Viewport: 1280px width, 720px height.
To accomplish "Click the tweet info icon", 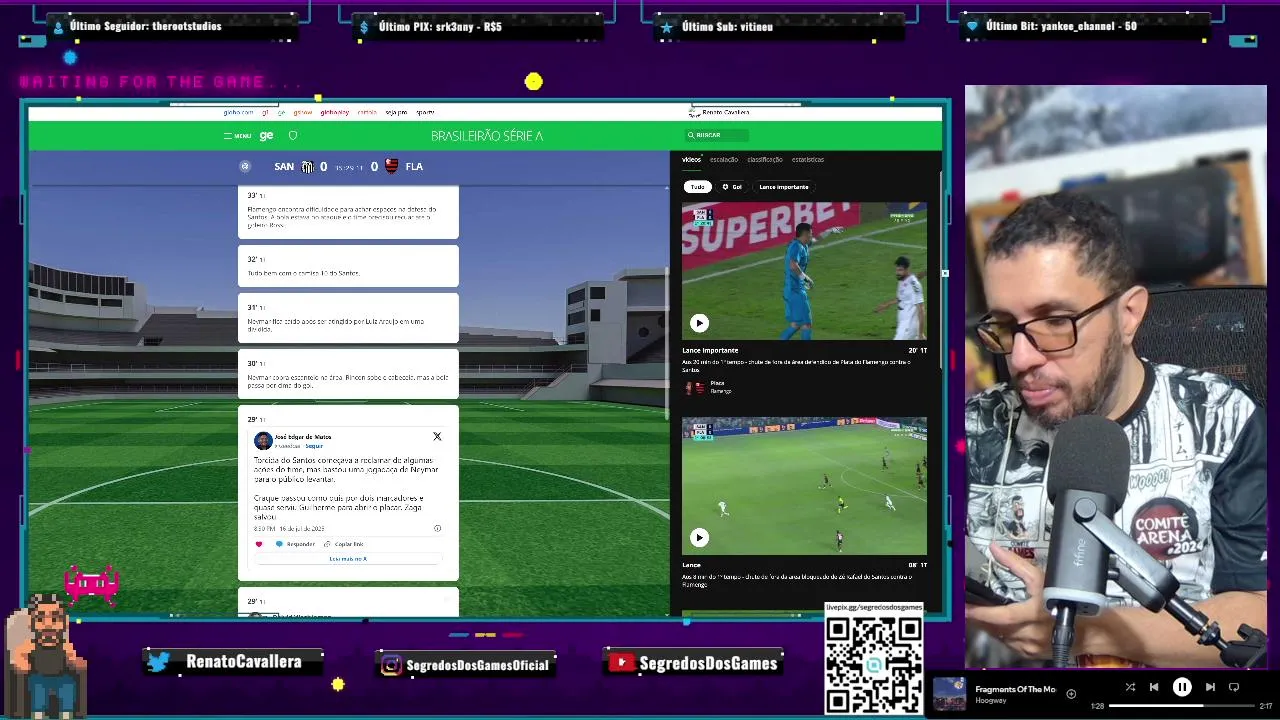I will 437,528.
